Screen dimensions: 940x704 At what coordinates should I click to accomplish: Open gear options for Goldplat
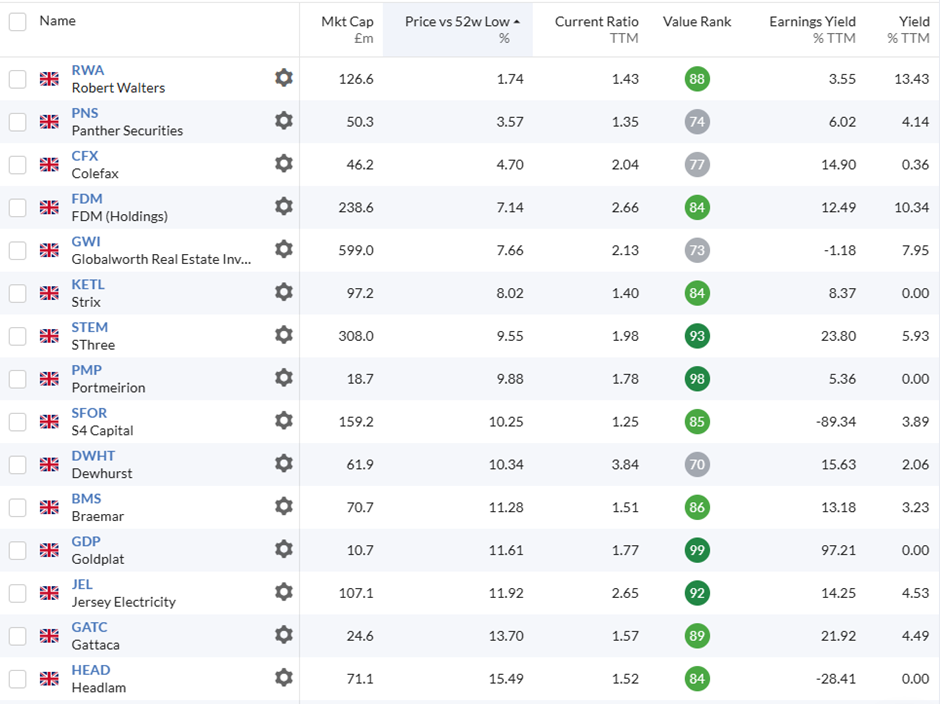[x=284, y=550]
